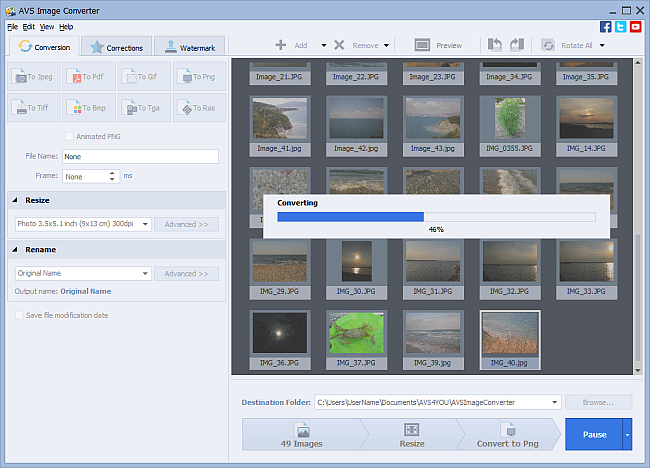The height and width of the screenshot is (468, 650).
Task: Open the View menu
Action: (x=47, y=27)
